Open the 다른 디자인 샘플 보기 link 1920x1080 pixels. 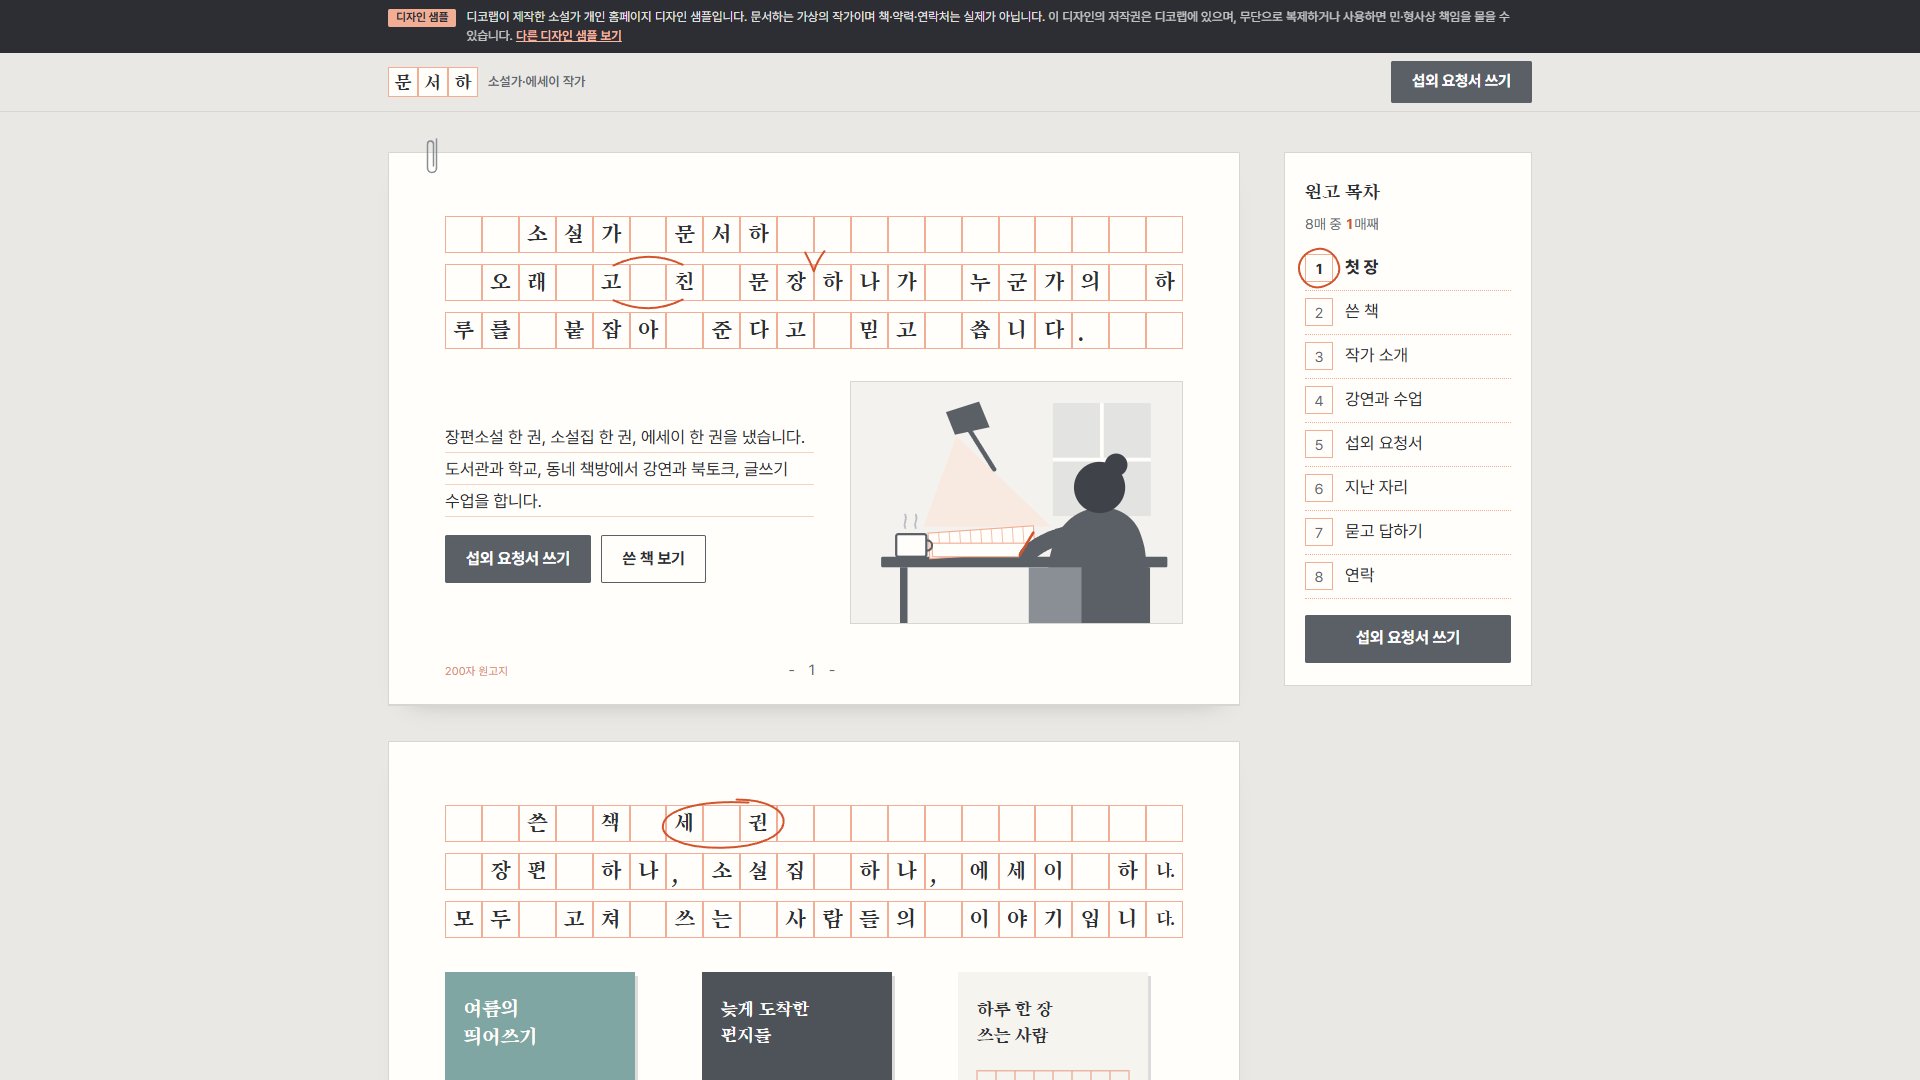tap(568, 36)
